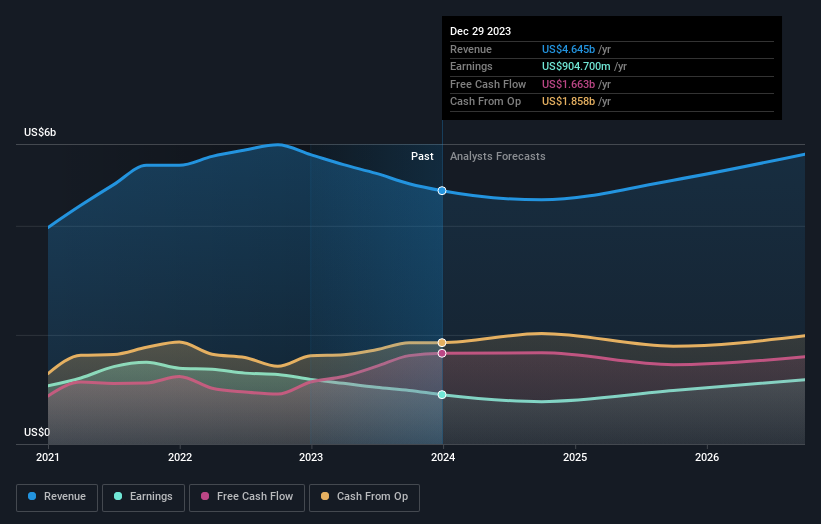Click the Cash From Op label in tooltip
Screen dimensions: 821x524
(x=485, y=102)
